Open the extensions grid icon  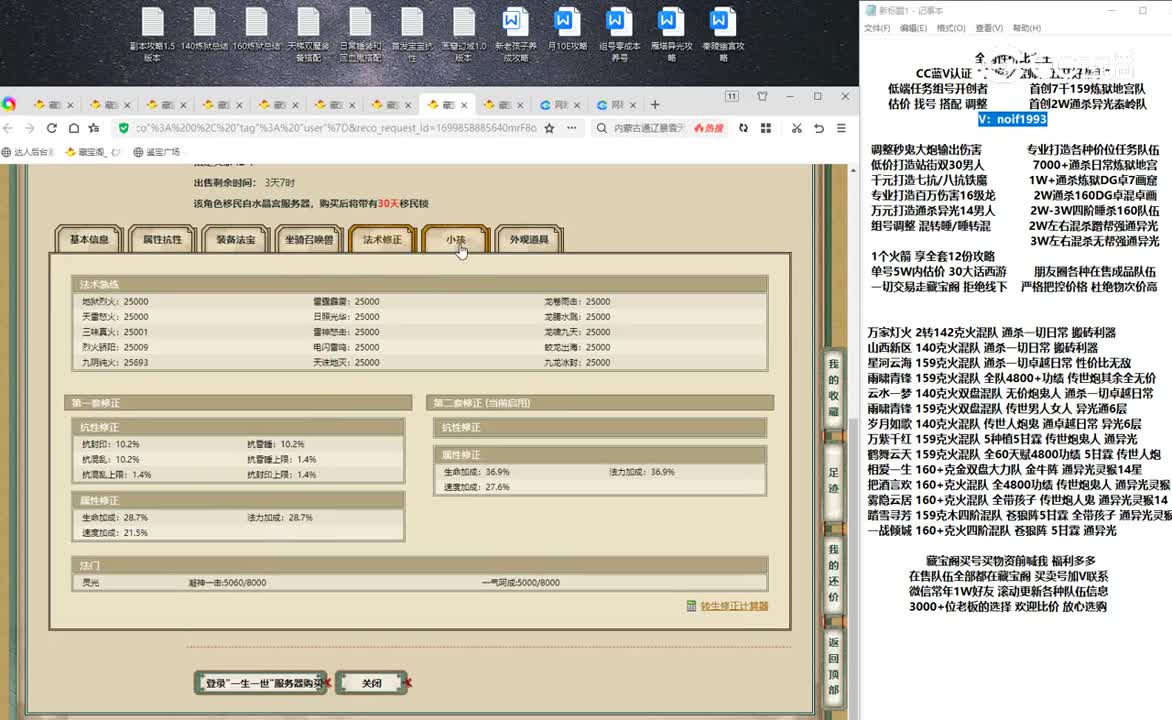point(766,129)
